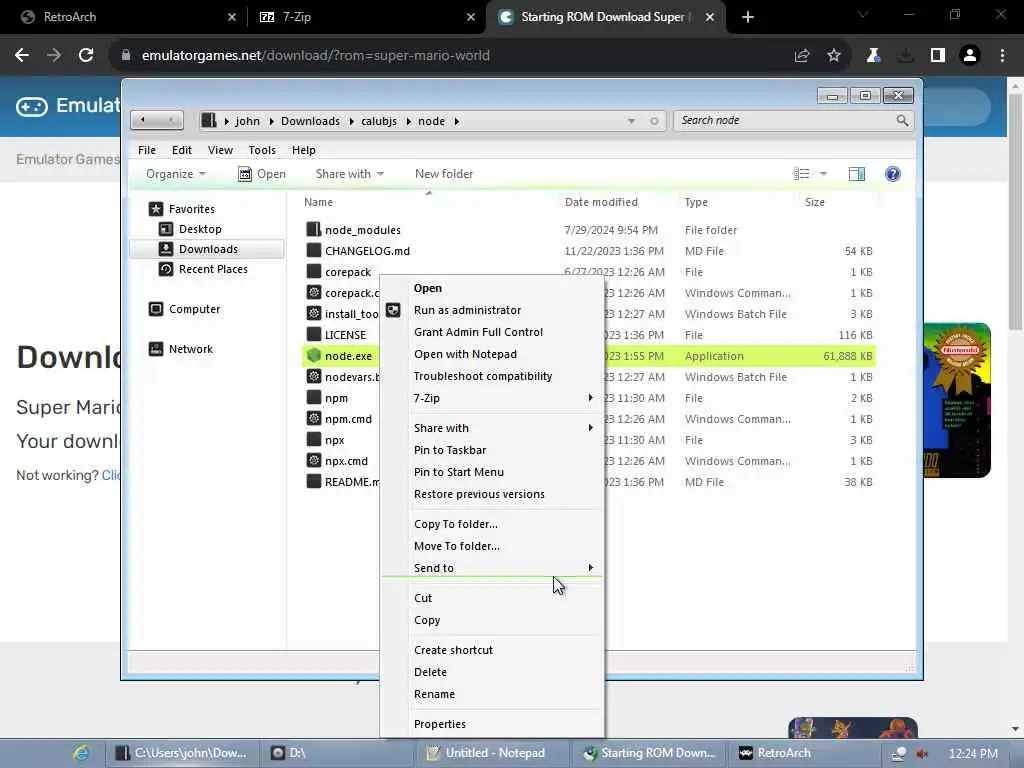
Task: Click the site lock icon in URL bar
Action: [x=126, y=56]
